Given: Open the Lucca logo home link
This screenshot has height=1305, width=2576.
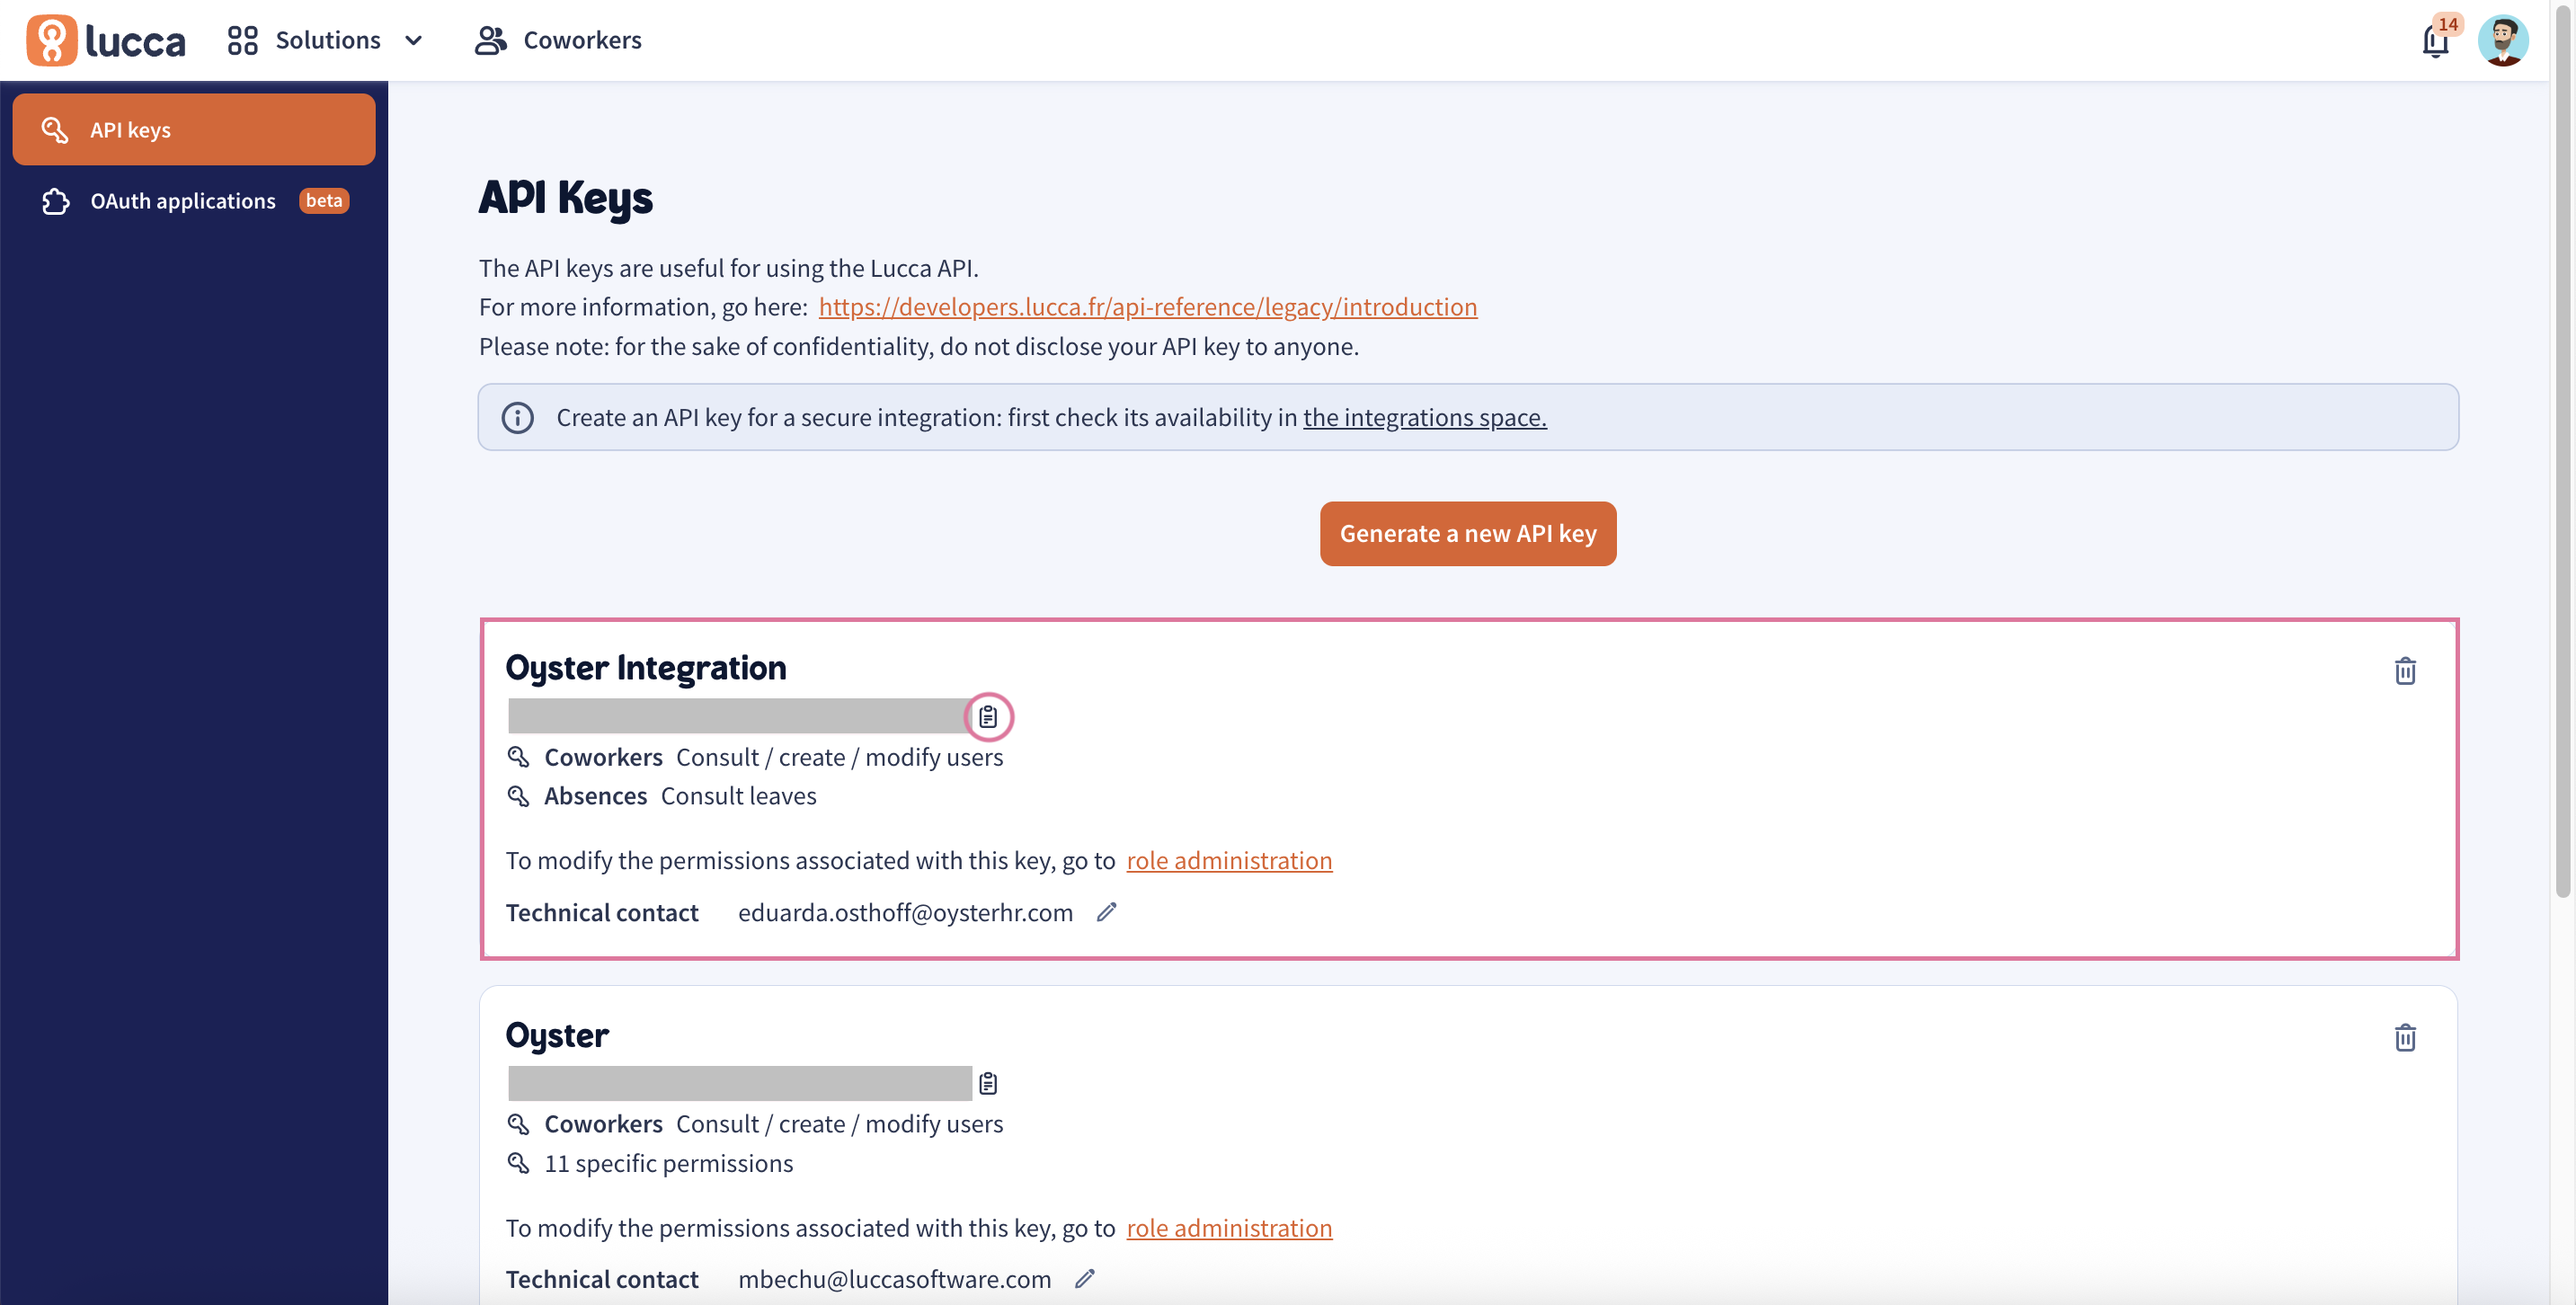Looking at the screenshot, I should [x=105, y=40].
